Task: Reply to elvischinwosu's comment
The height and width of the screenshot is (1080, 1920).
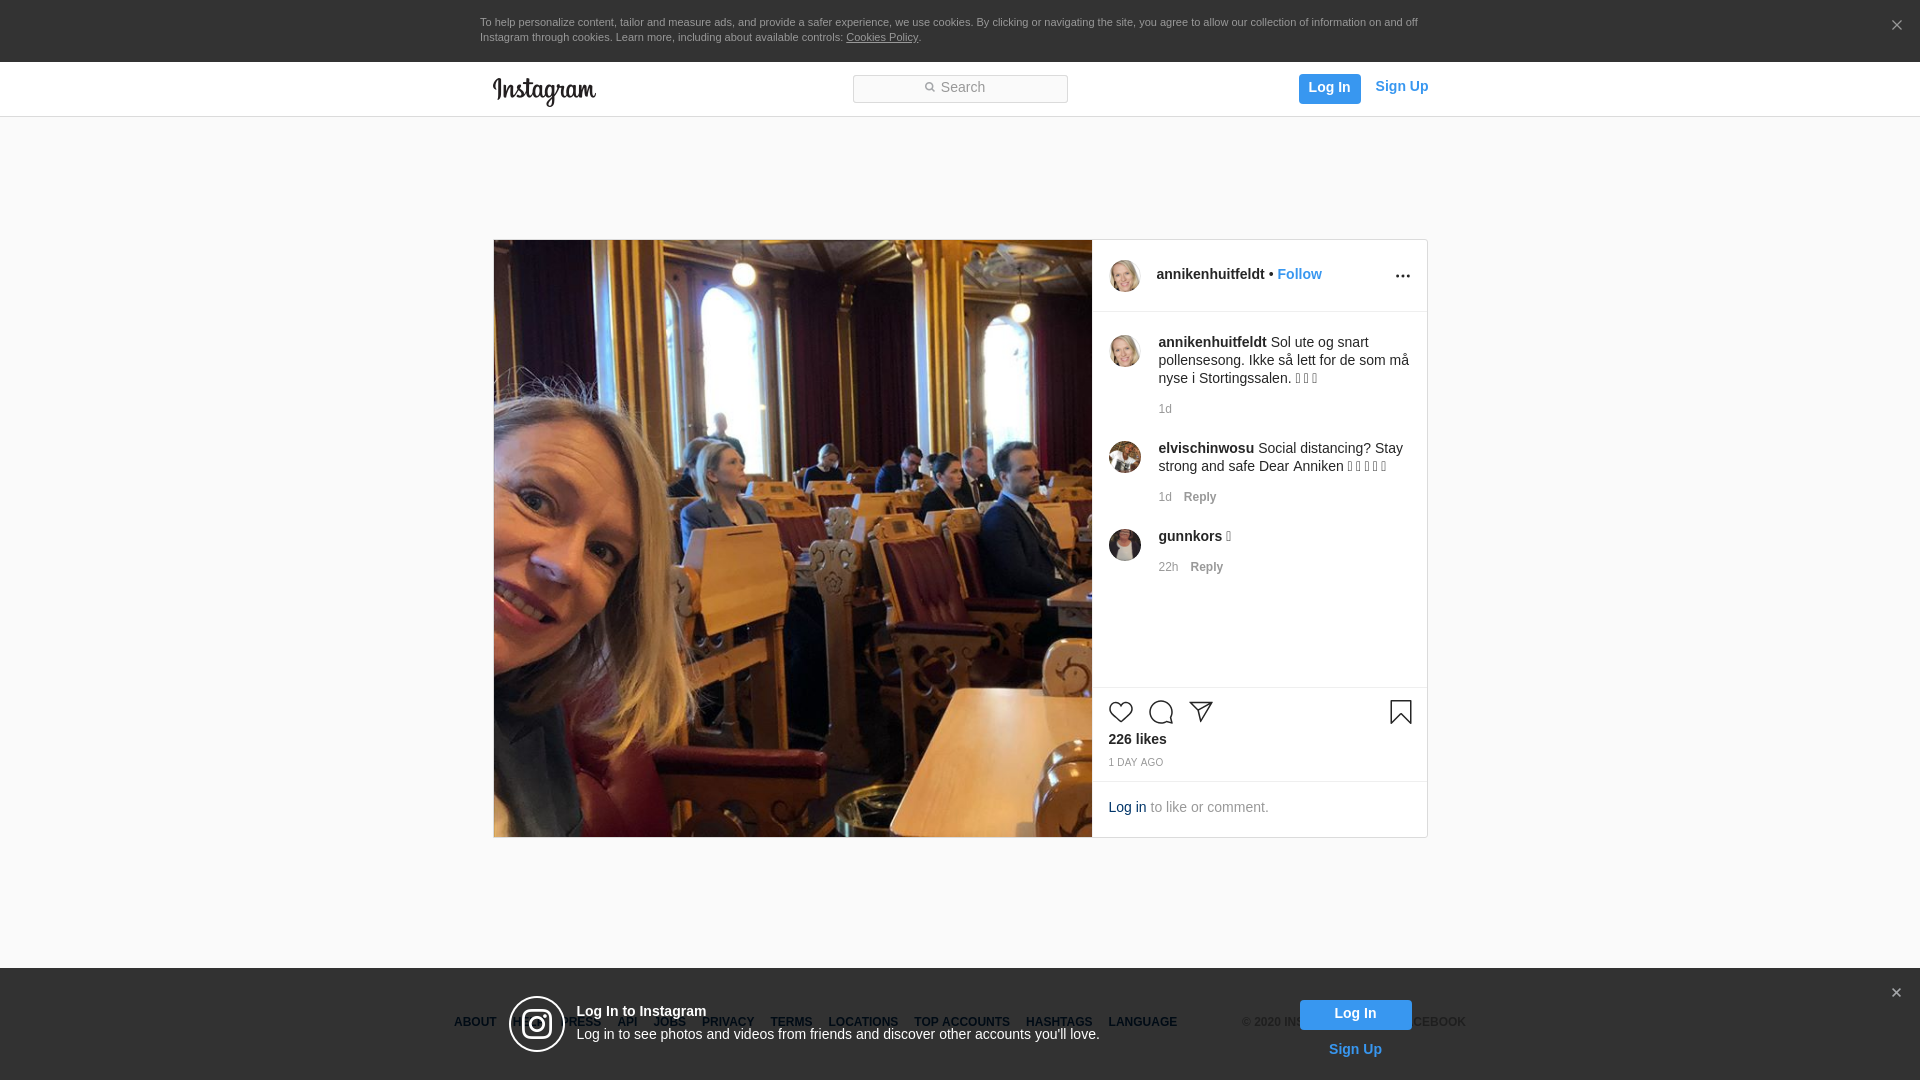Action: pyautogui.click(x=1199, y=497)
